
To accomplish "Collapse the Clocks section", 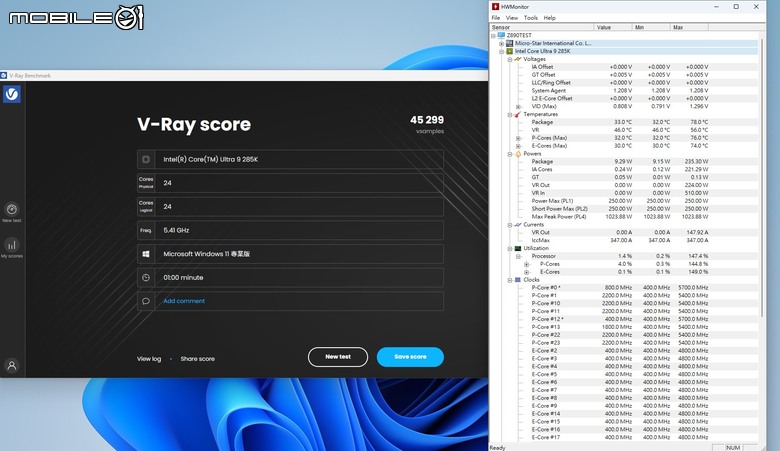I will [510, 280].
